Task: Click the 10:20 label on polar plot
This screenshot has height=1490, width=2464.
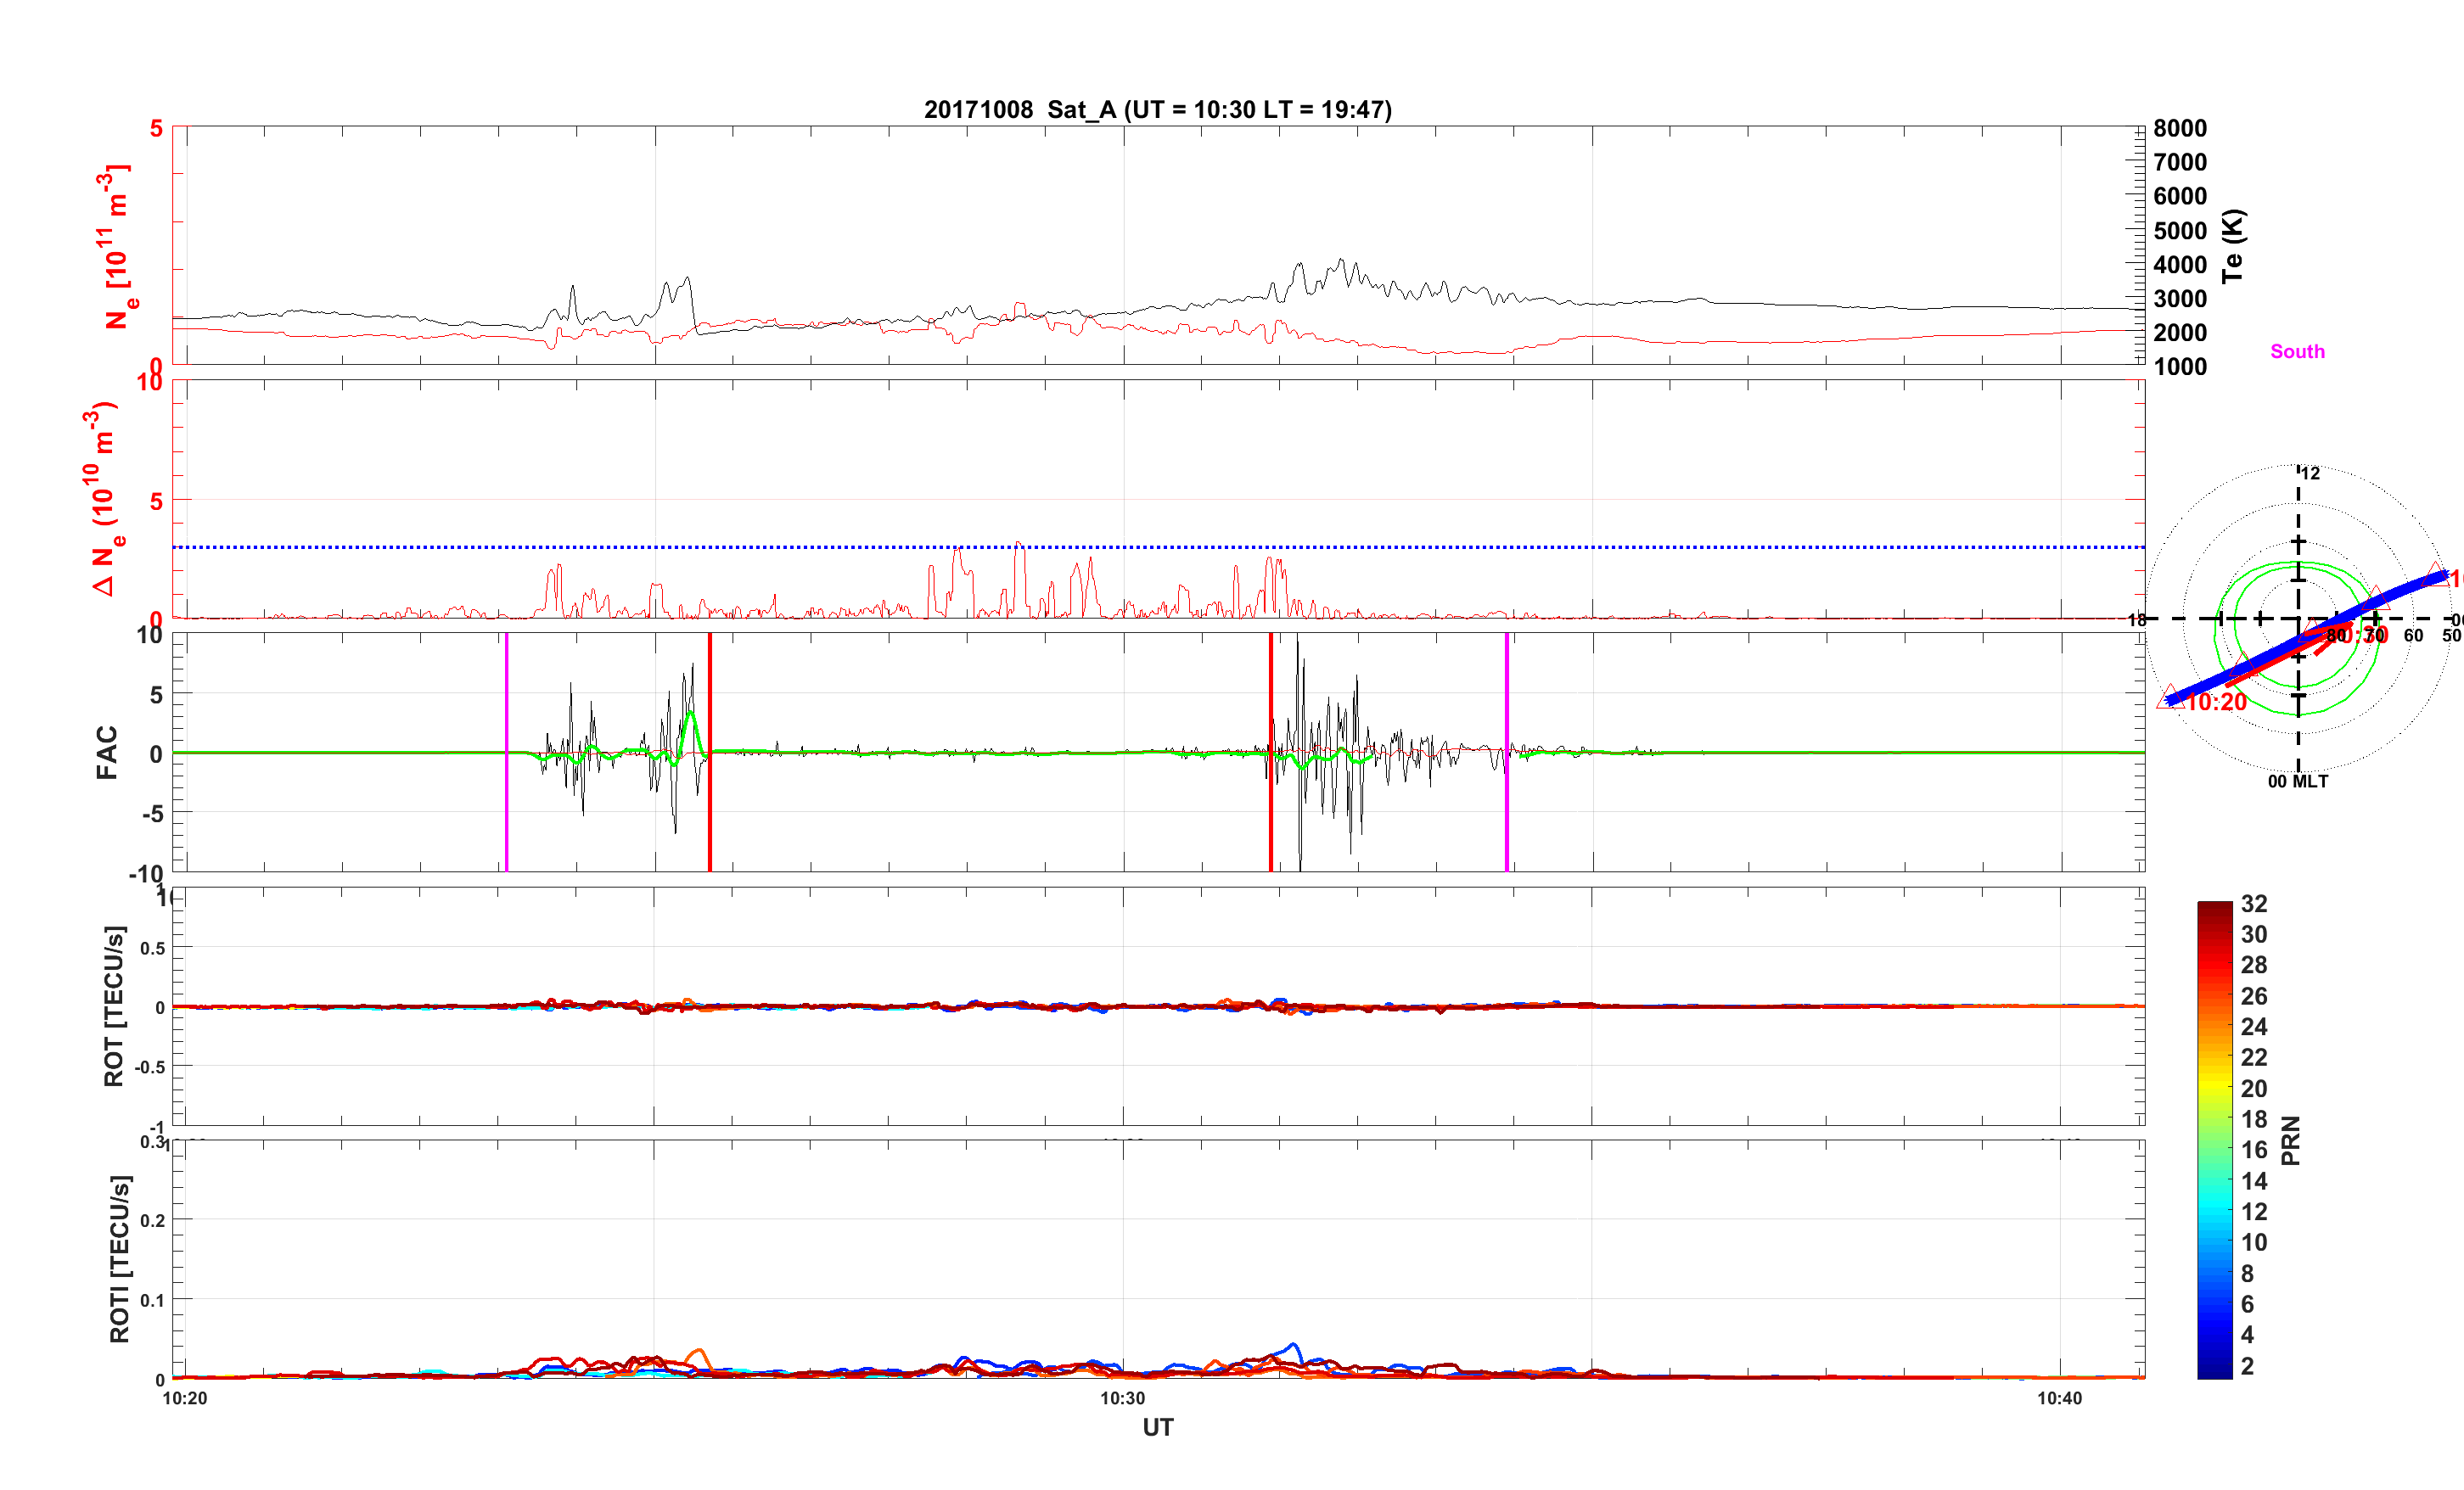Action: coord(2216,703)
